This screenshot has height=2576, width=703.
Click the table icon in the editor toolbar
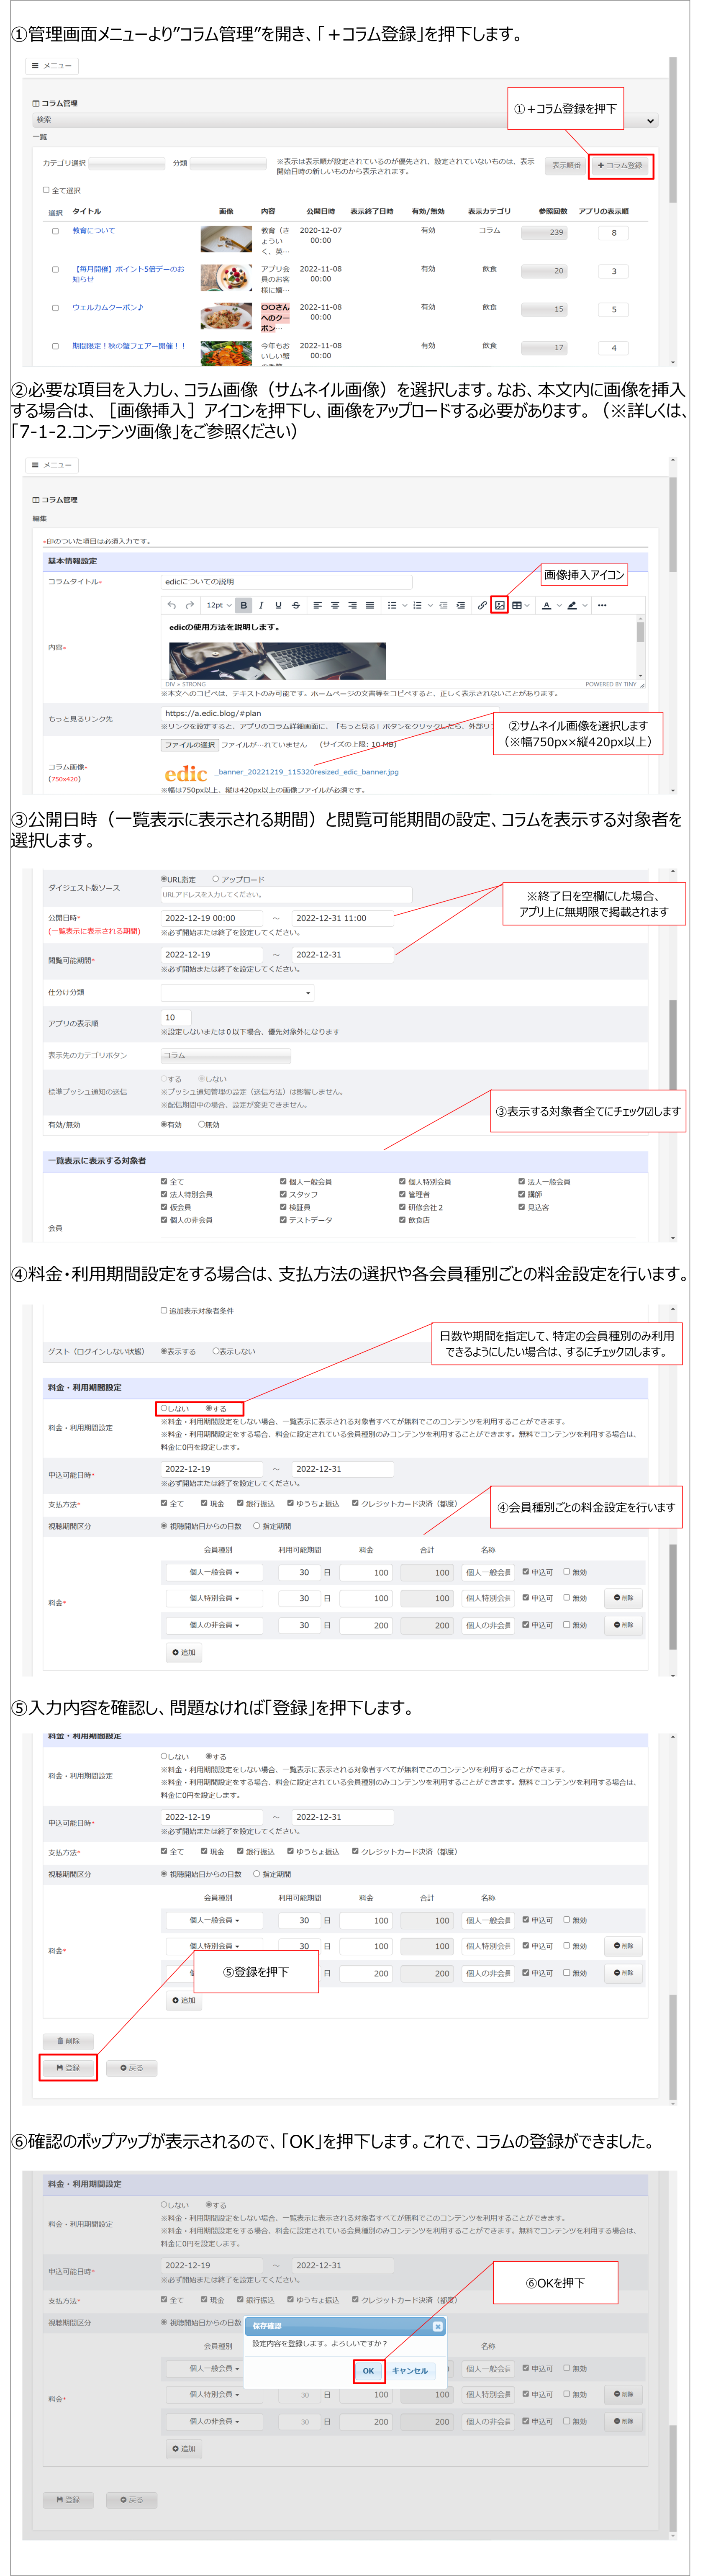tap(517, 605)
